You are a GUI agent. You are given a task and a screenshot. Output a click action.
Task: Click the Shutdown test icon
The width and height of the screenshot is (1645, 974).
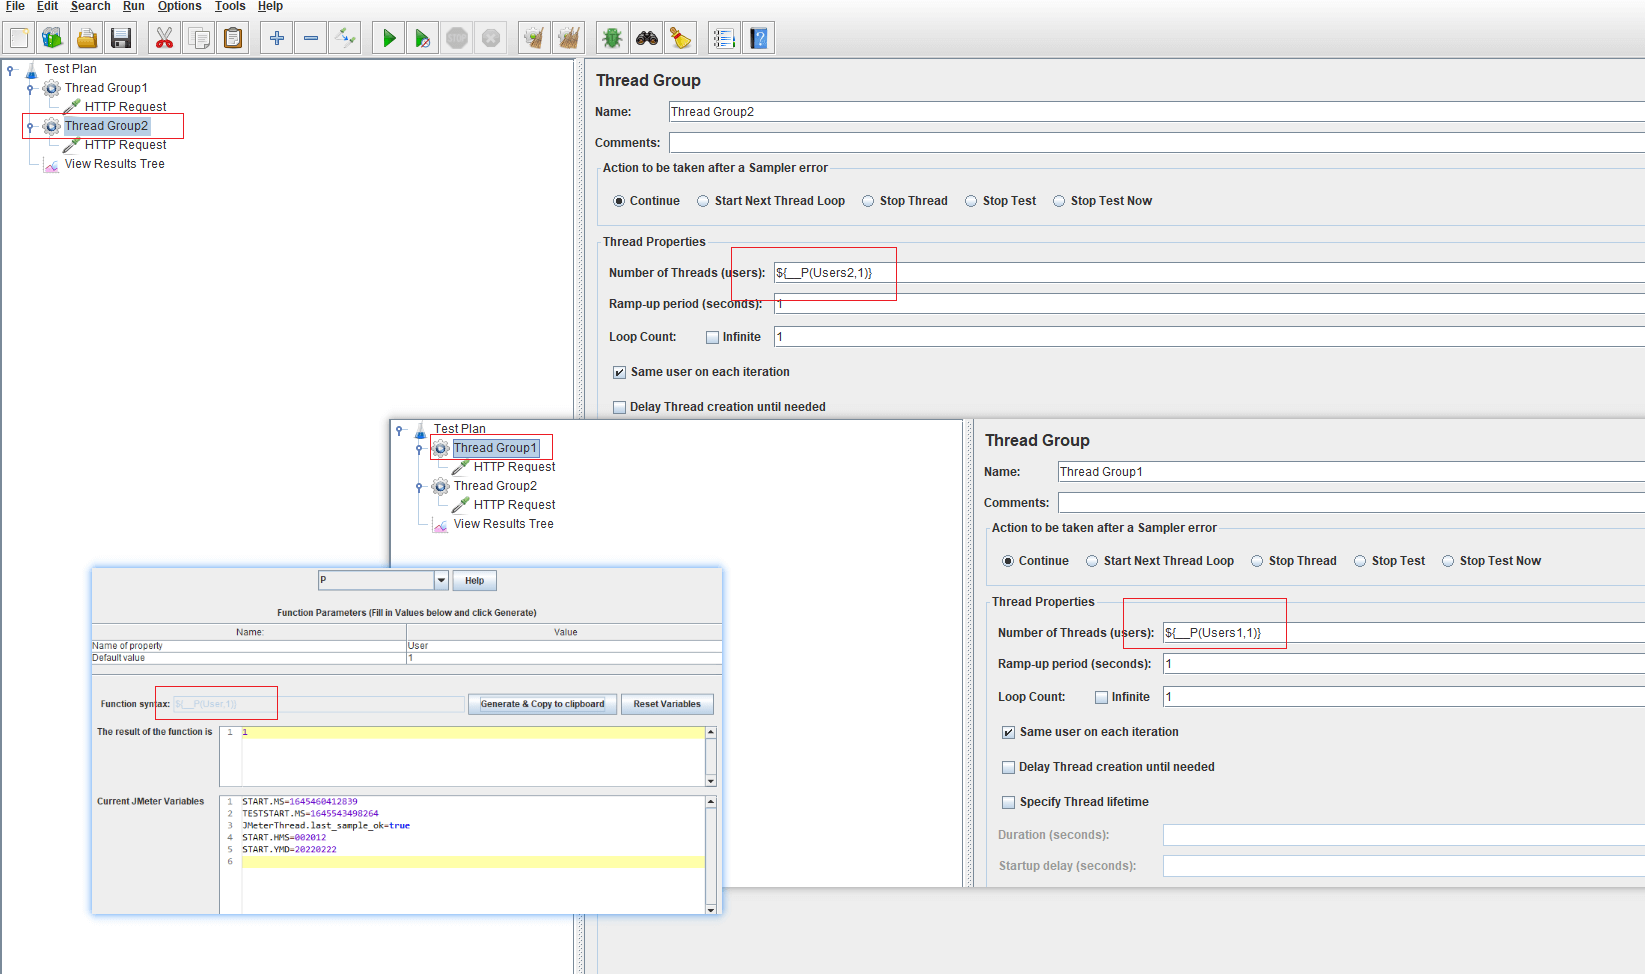pyautogui.click(x=491, y=39)
